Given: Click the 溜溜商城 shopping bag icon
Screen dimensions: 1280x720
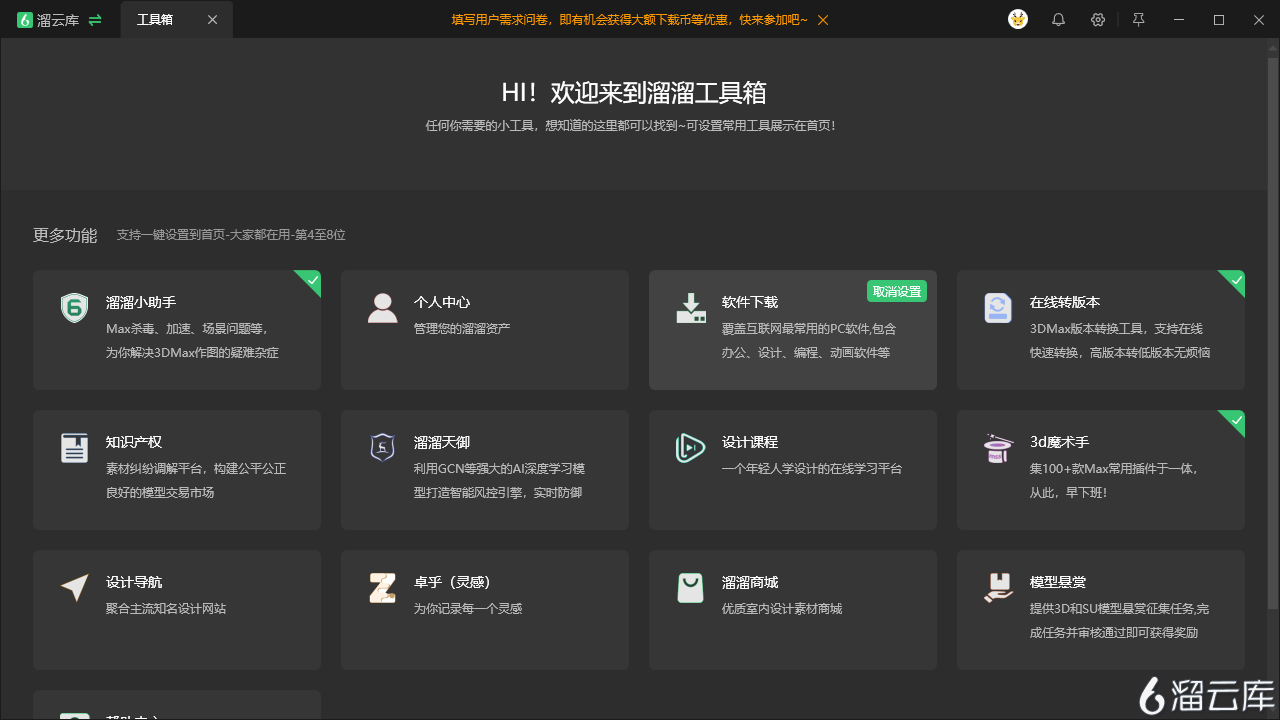Looking at the screenshot, I should pos(691,588).
